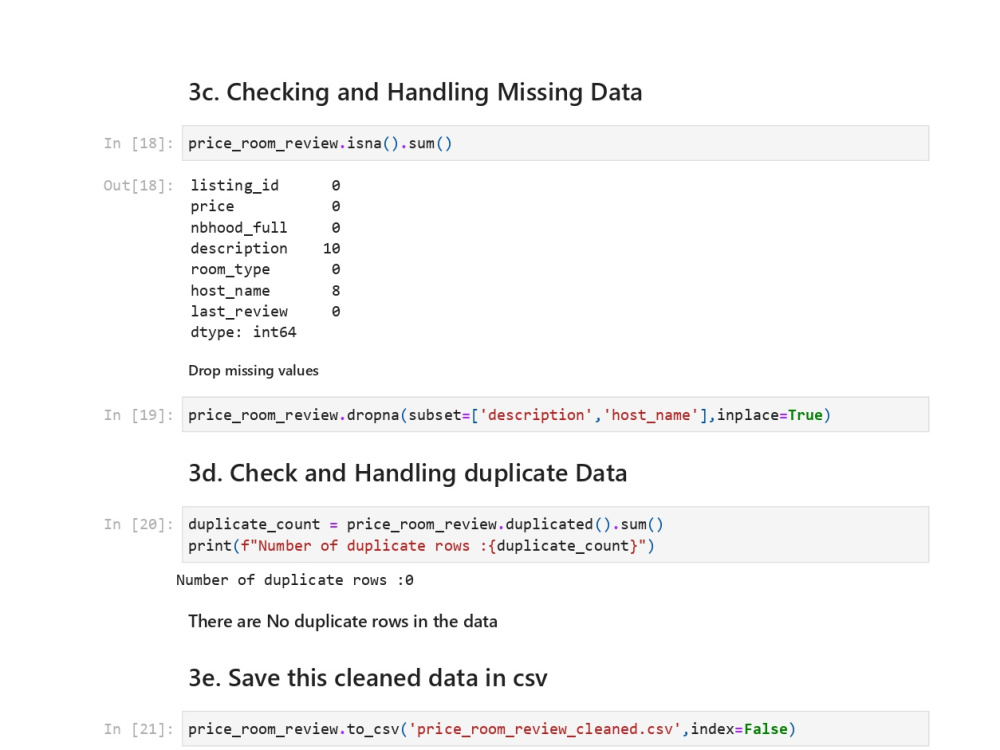1000x750 pixels.
Task: Click the Out[18] output prompt
Action: (138, 186)
